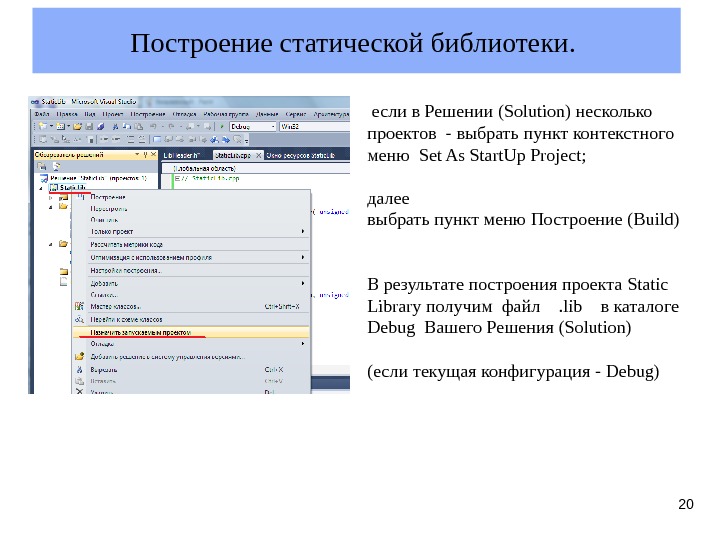This screenshot has height=540, width=720.
Task: Click the Save toolbar icon
Action: 89,126
